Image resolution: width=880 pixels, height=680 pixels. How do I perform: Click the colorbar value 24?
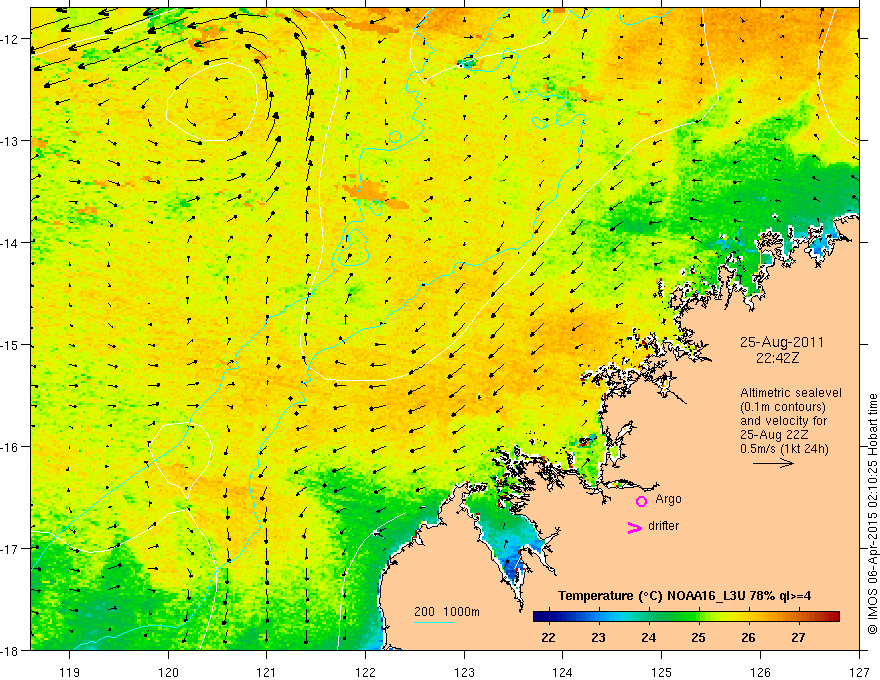[648, 637]
